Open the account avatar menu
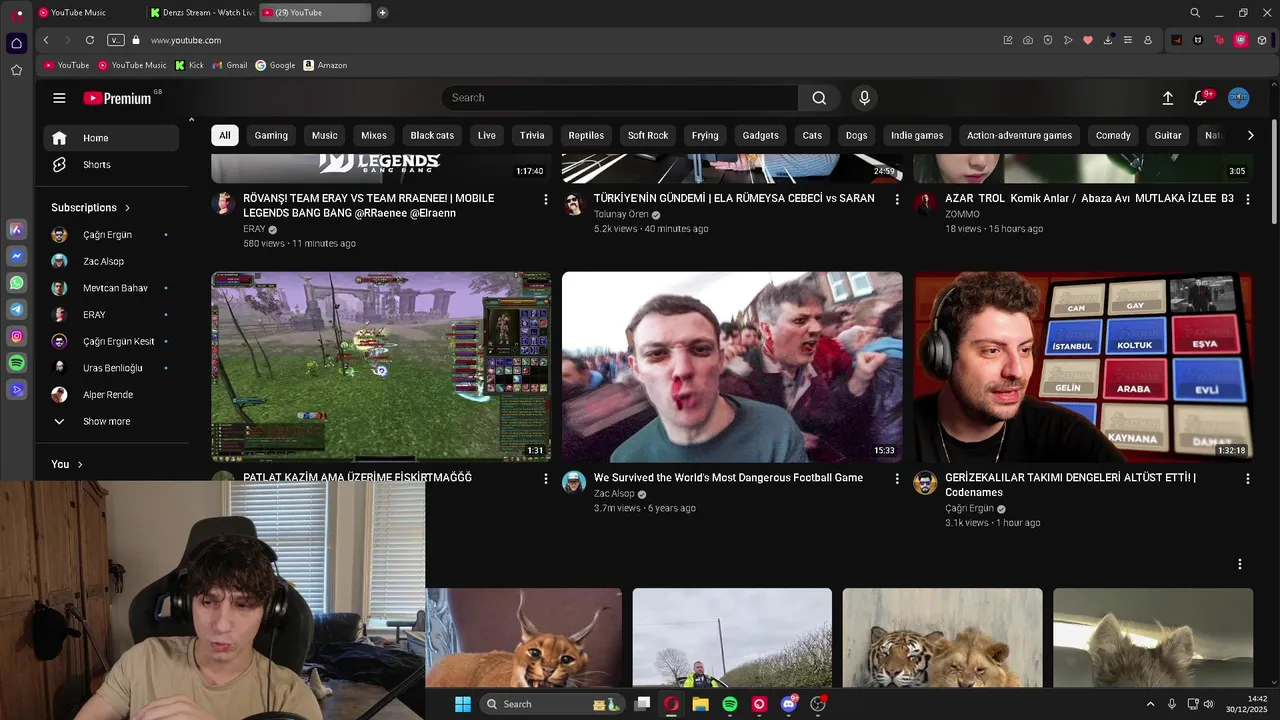 point(1239,98)
